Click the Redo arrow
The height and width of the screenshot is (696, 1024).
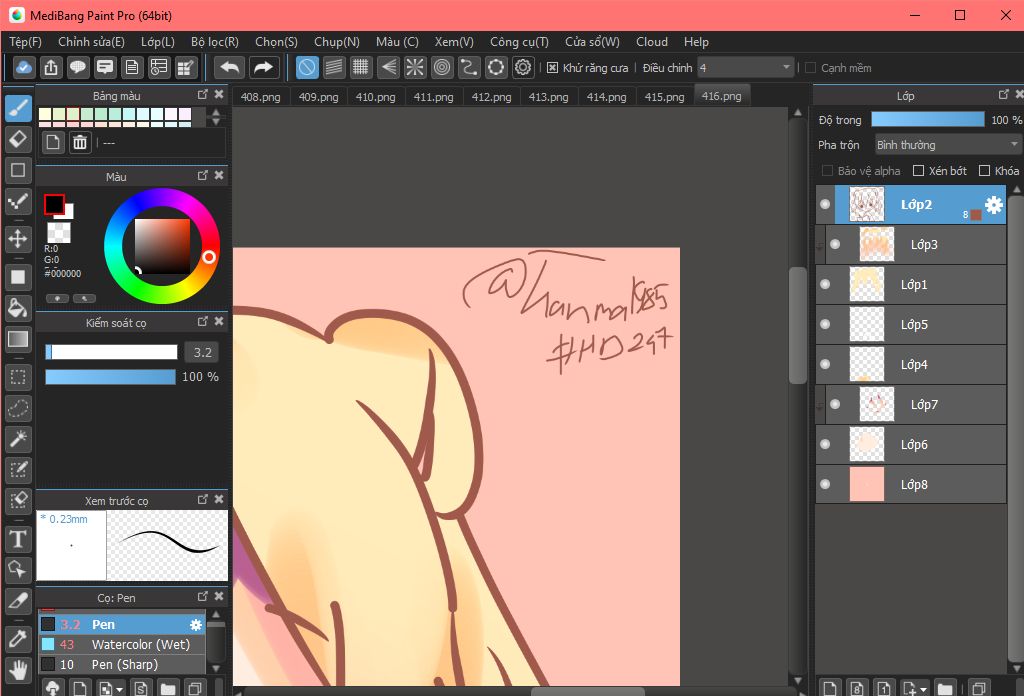[x=263, y=67]
